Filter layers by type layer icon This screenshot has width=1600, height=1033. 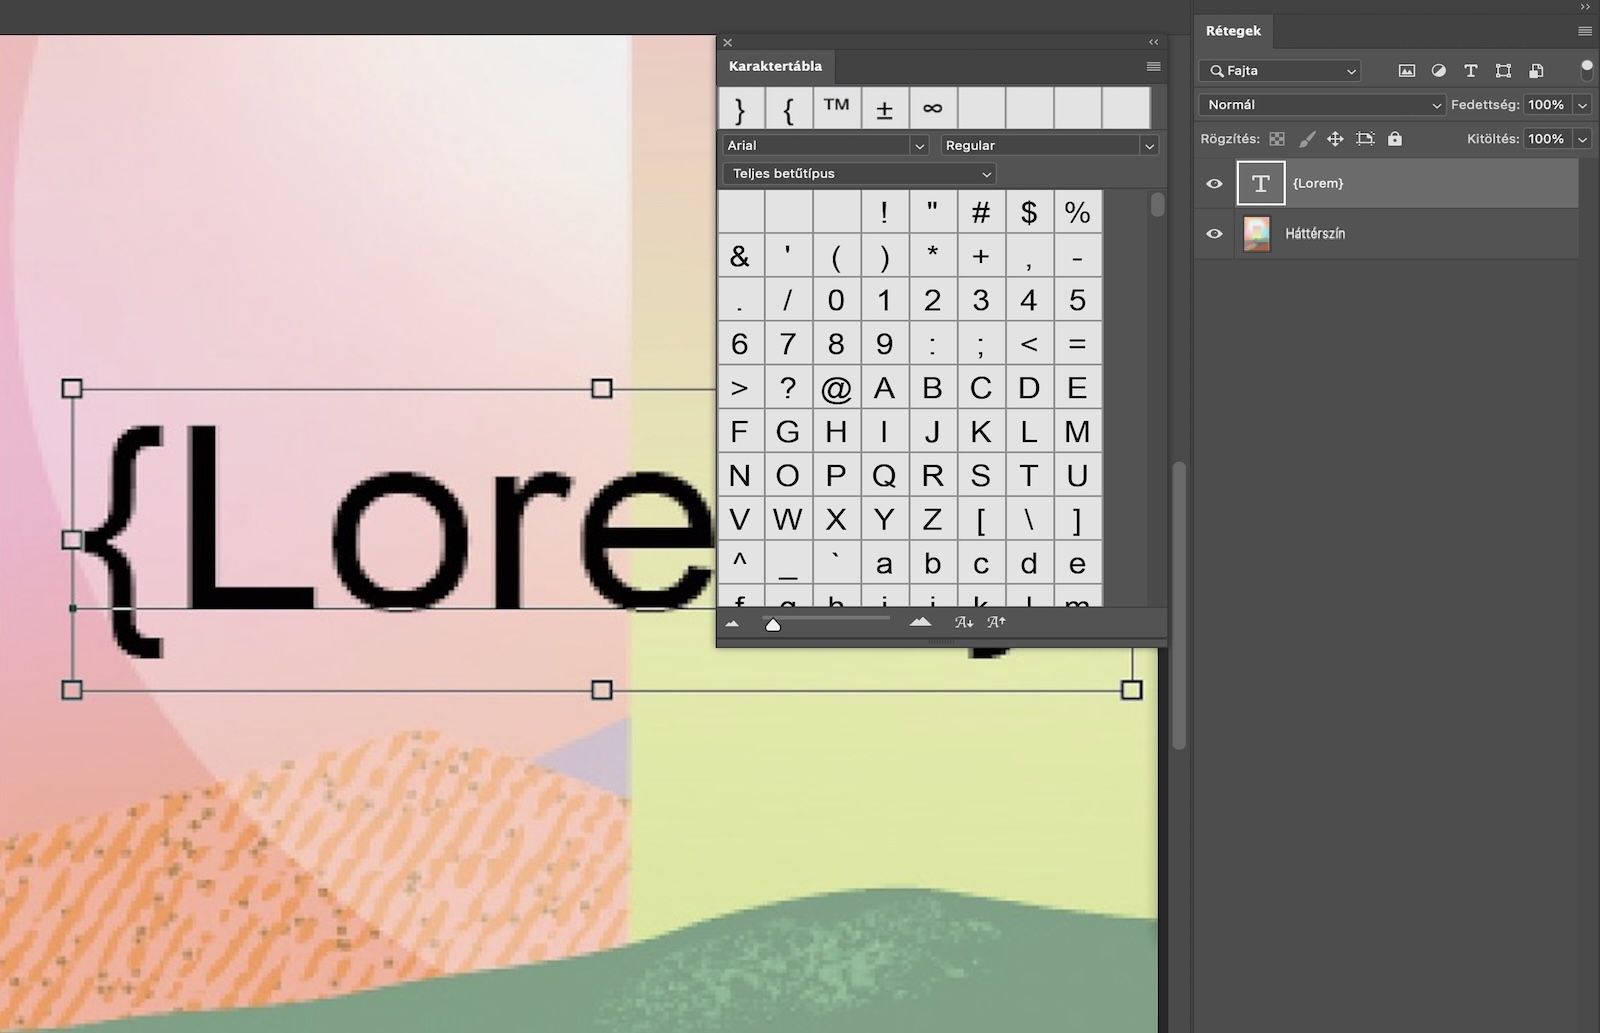(x=1471, y=71)
